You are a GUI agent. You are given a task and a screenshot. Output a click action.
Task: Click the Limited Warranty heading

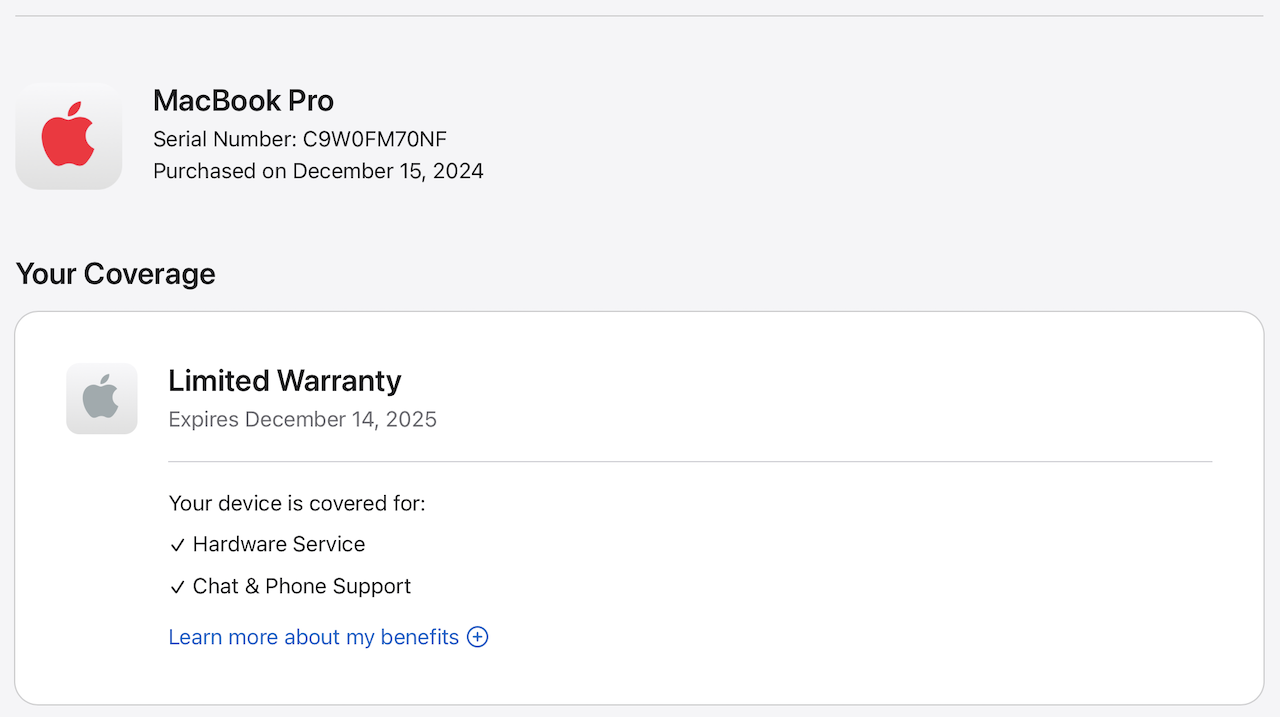coord(284,380)
